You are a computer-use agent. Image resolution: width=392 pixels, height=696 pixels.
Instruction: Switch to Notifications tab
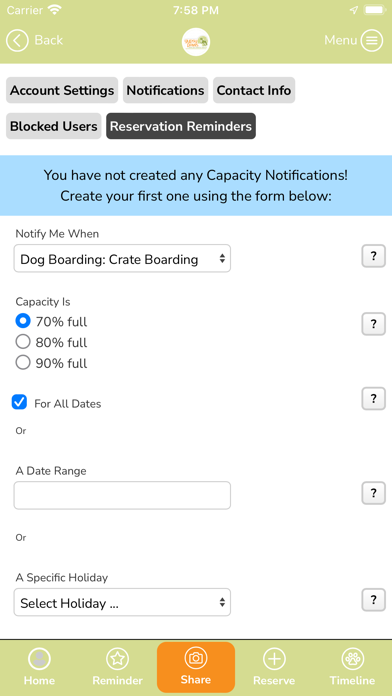coord(165,90)
